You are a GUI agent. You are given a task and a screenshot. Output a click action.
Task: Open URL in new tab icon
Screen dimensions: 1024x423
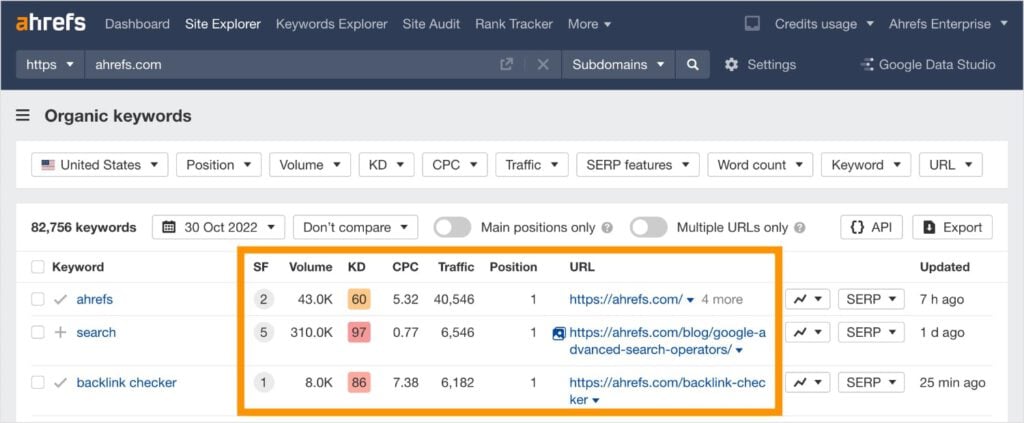point(506,65)
